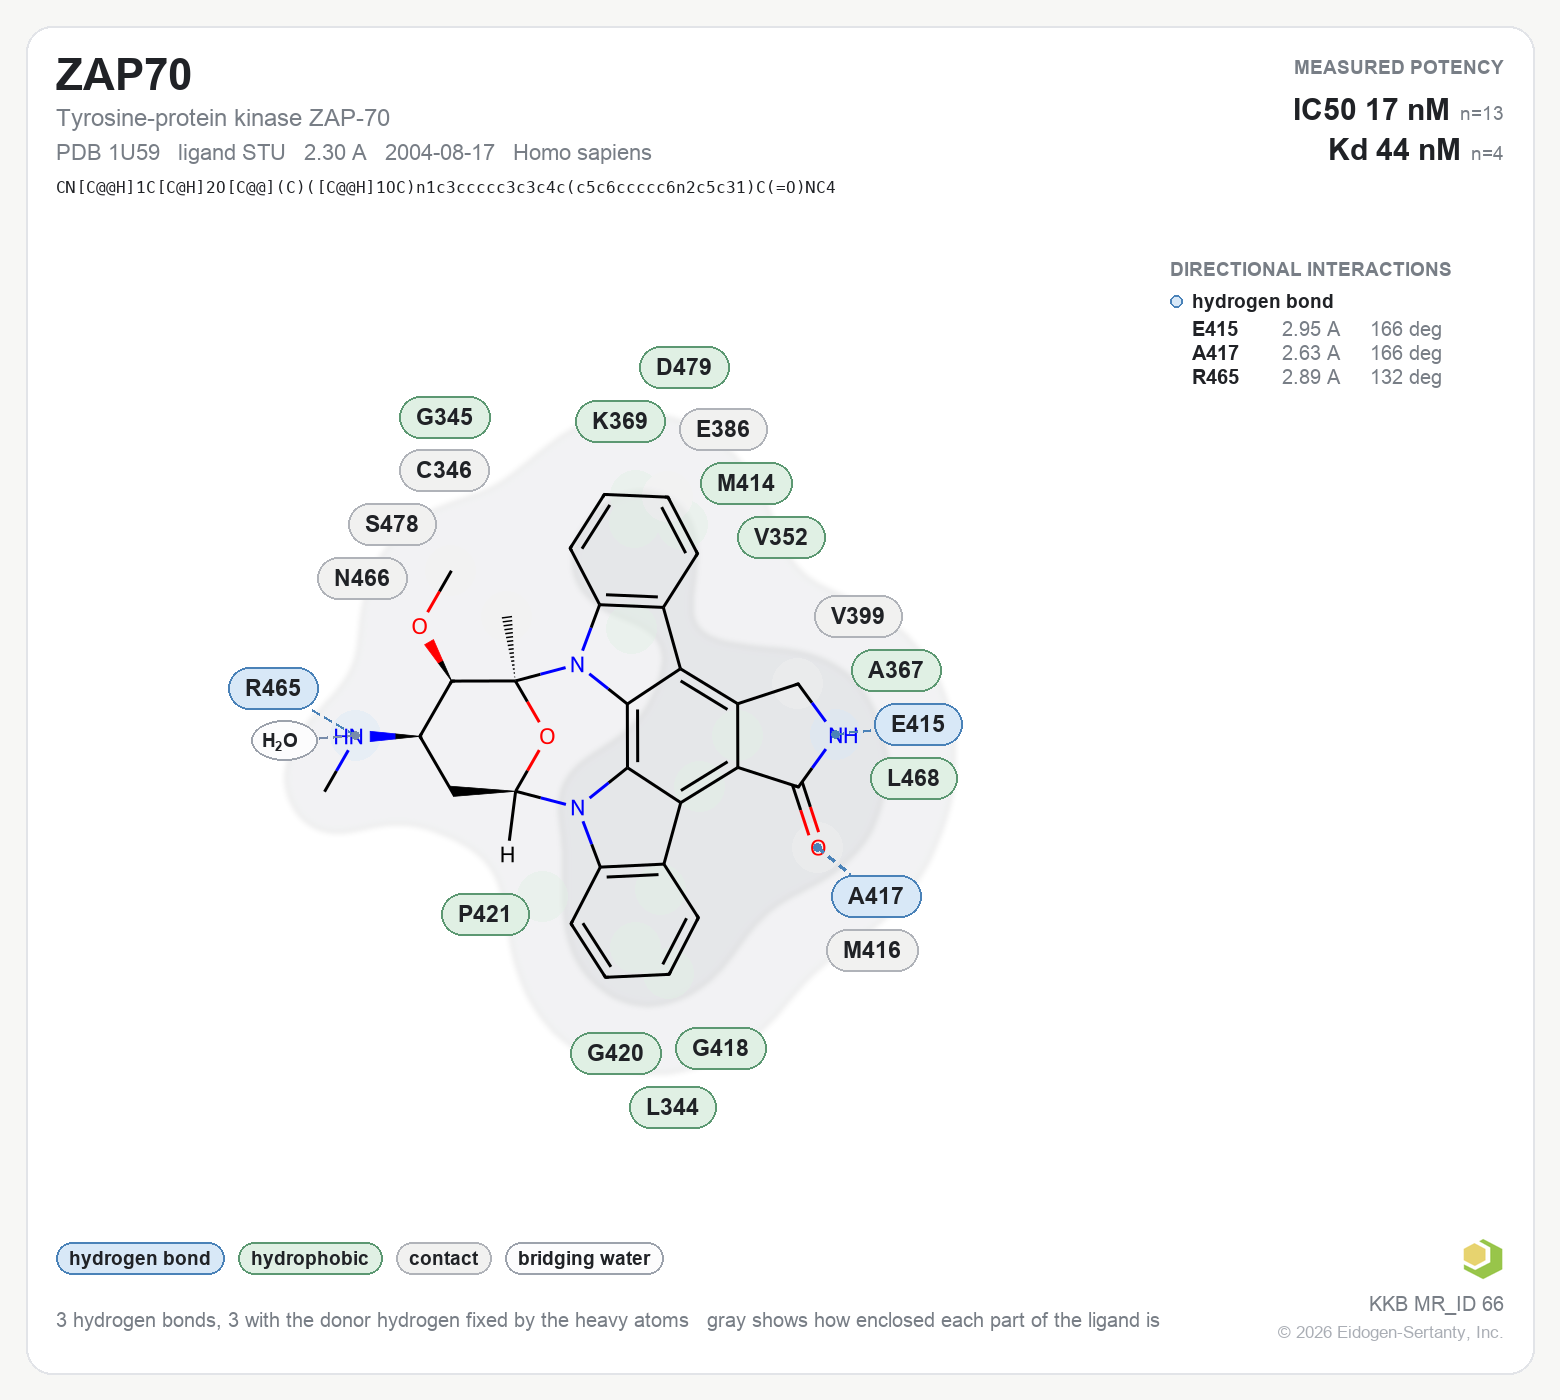This screenshot has width=1560, height=1400.
Task: Click the IC50 17 nM value
Action: click(1371, 109)
